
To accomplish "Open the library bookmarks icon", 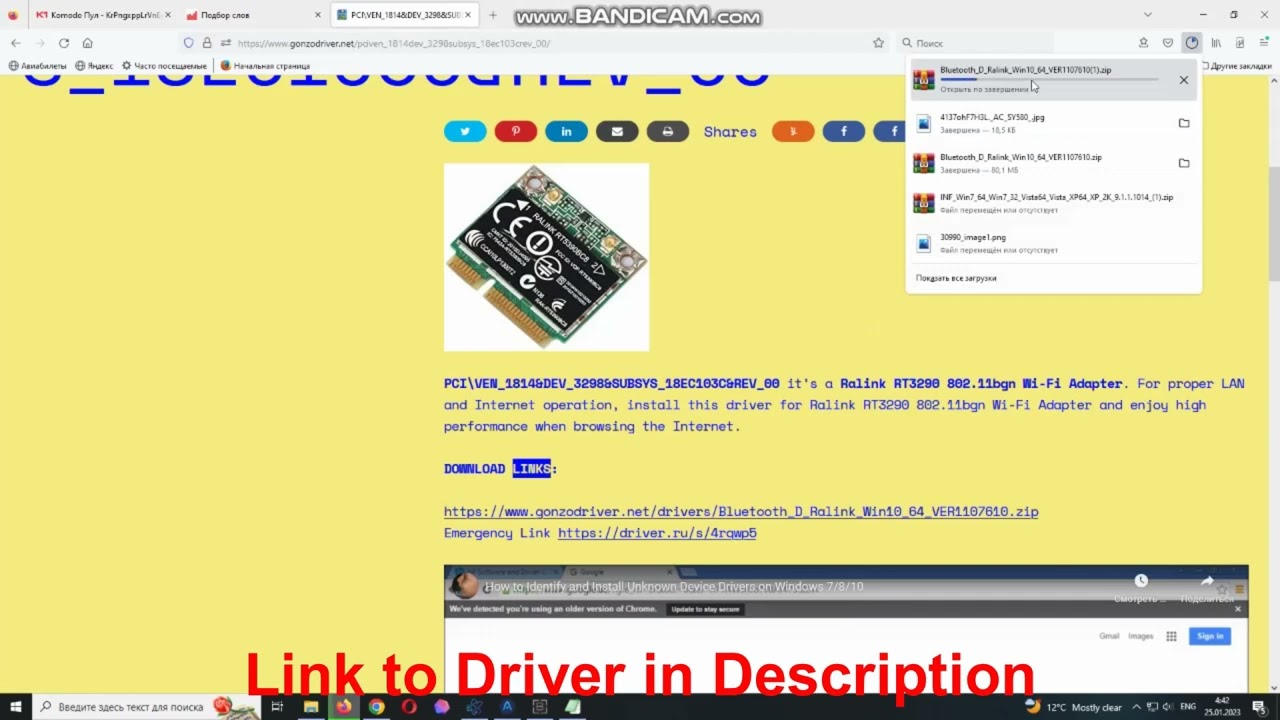I will (x=1216, y=43).
